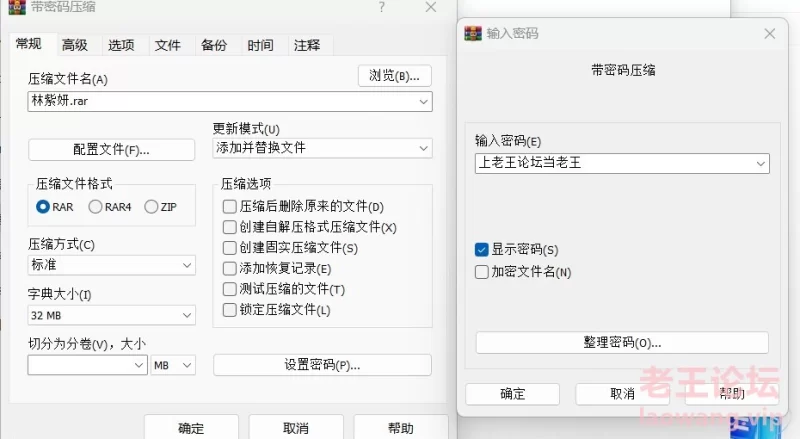The image size is (800, 439).
Task: Enable 创建自解压格式压缩文件 option
Action: (x=230, y=227)
